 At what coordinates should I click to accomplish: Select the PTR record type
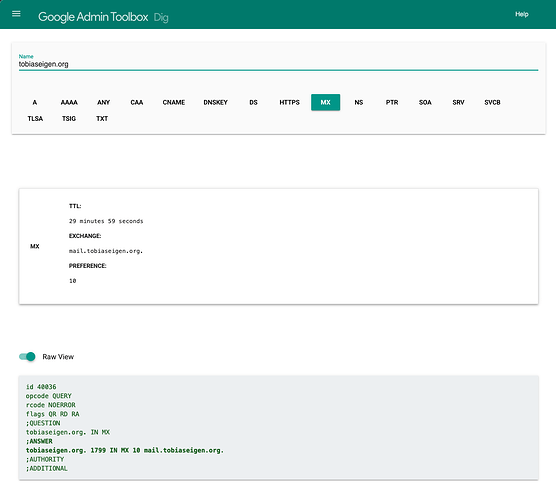click(392, 102)
